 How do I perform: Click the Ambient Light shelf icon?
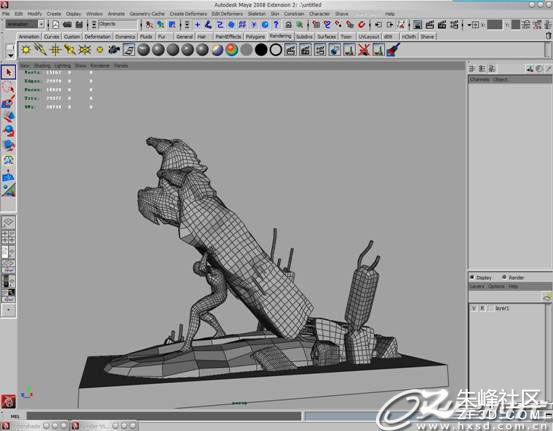click(x=26, y=50)
